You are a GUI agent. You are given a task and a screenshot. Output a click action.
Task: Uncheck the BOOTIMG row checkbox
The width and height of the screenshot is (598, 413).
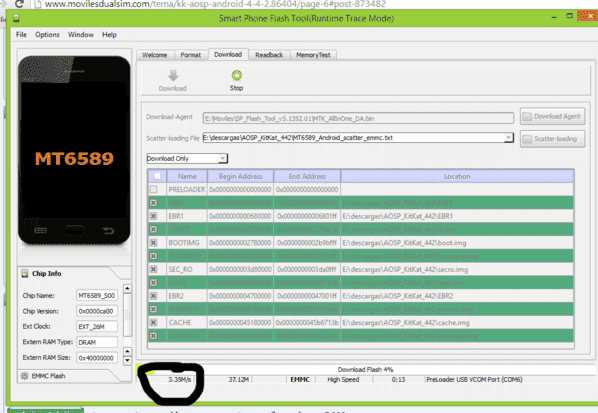click(x=153, y=243)
